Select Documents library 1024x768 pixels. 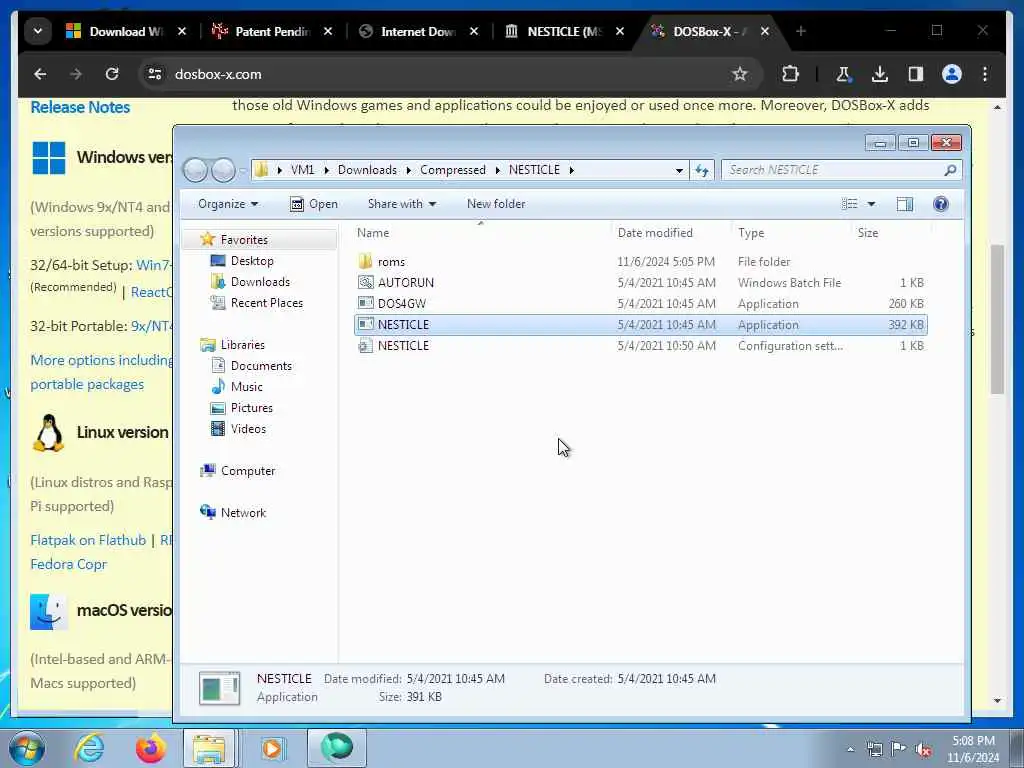(261, 366)
